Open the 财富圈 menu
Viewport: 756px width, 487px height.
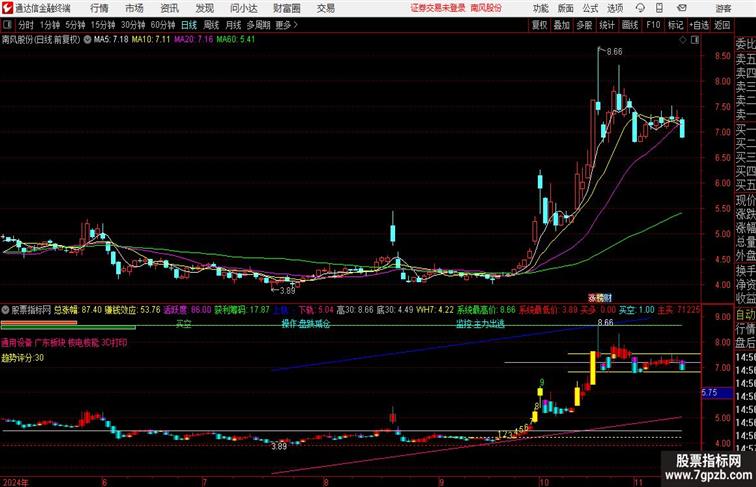(287, 8)
